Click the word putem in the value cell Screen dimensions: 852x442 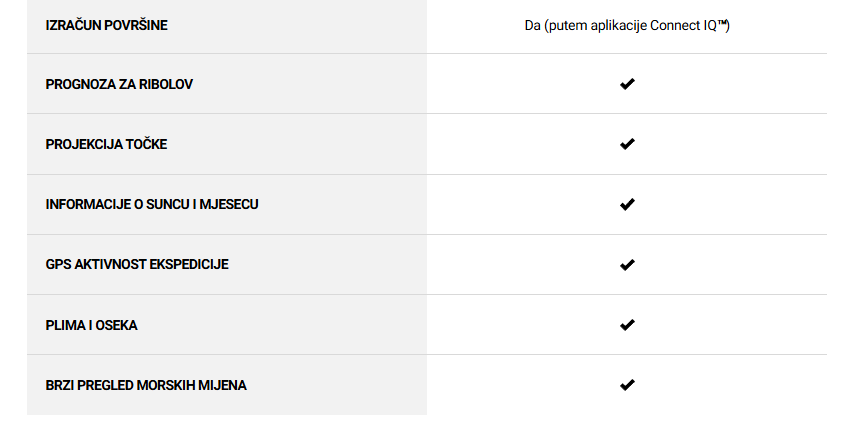point(568,26)
